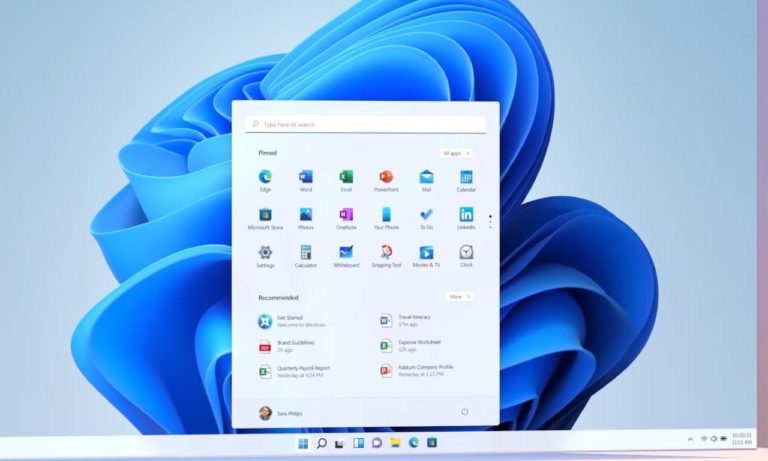This screenshot has width=768, height=461.
Task: Open Chat on the taskbar
Action: click(377, 443)
